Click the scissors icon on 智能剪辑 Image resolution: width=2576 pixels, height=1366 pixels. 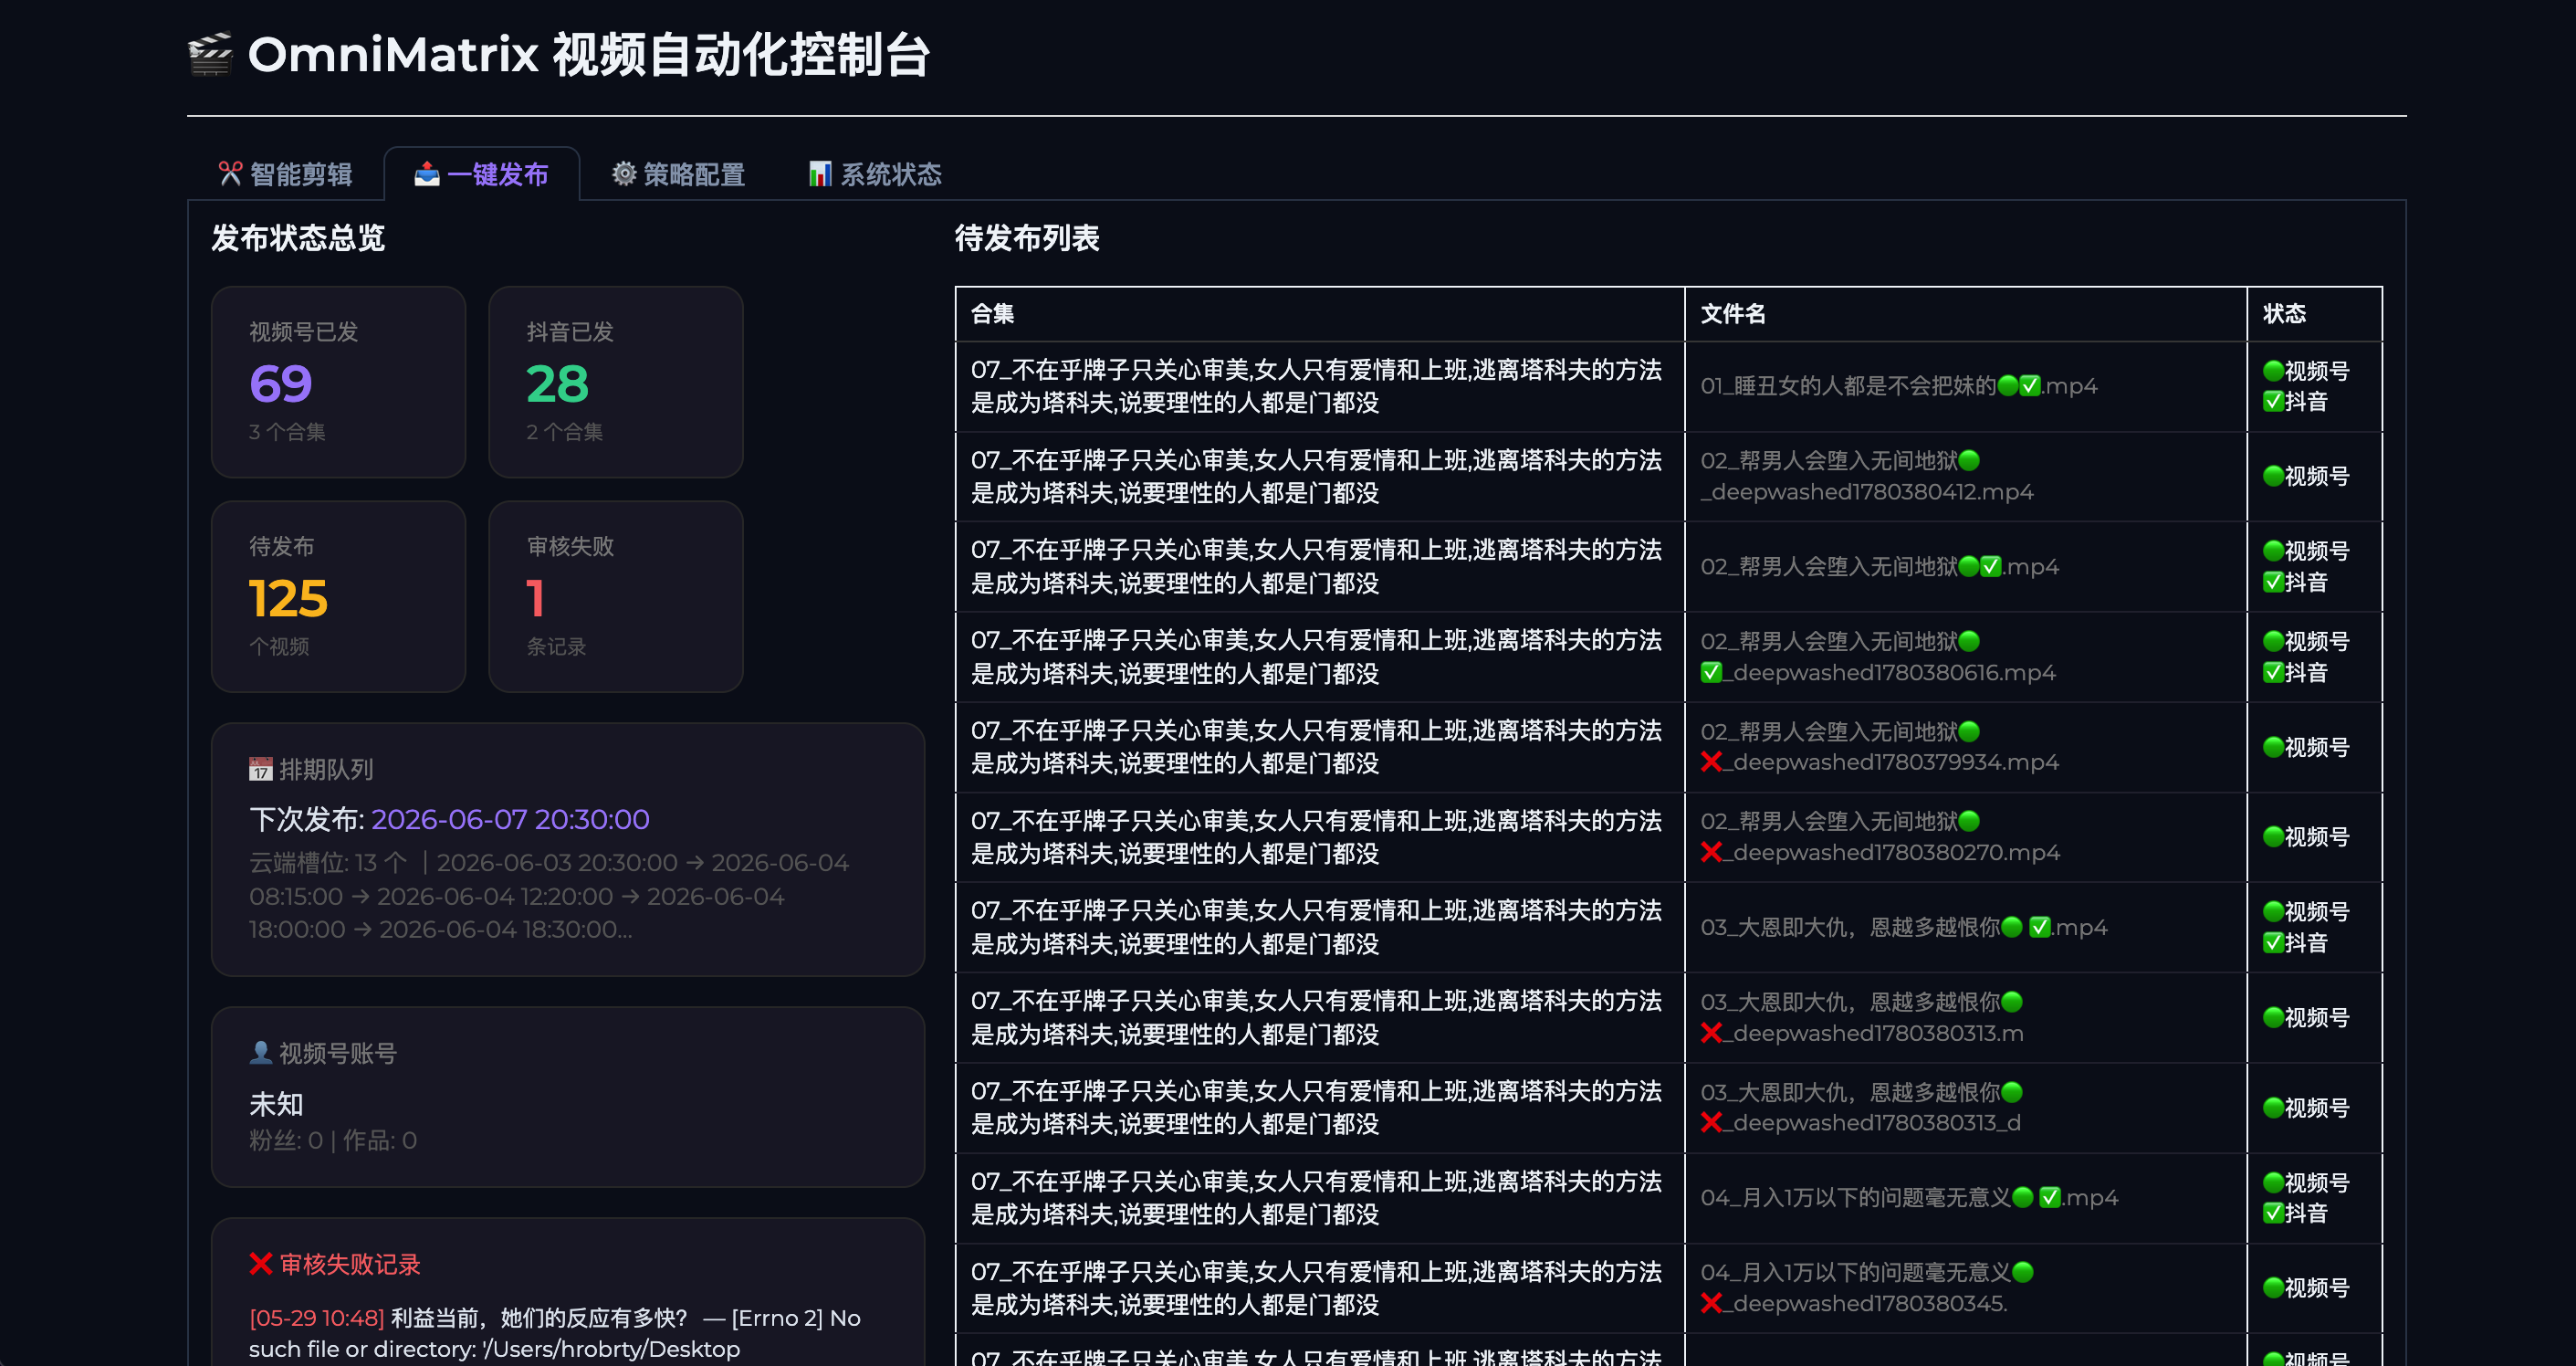[x=230, y=174]
